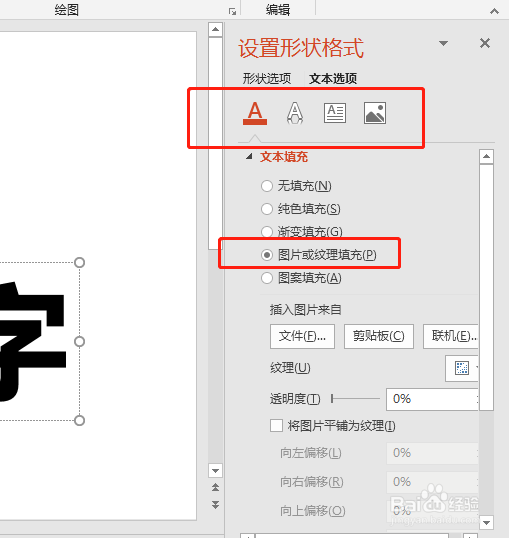Screen dimensions: 509x538
Task: Click the slide scrollbar down arrow
Action: (x=215, y=470)
